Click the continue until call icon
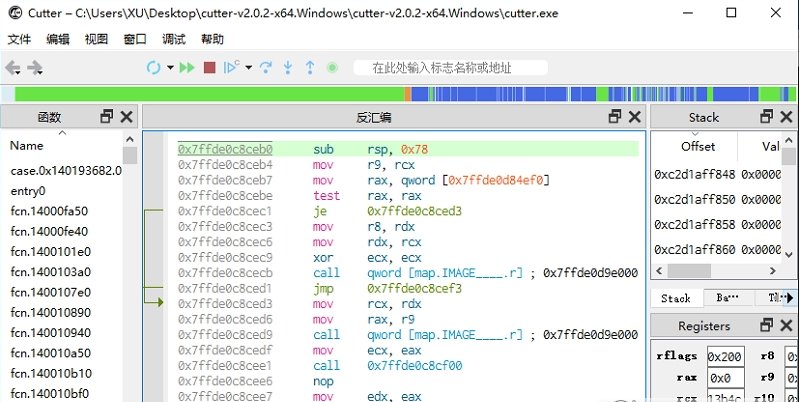The width and height of the screenshot is (800, 402). pyautogui.click(x=232, y=67)
